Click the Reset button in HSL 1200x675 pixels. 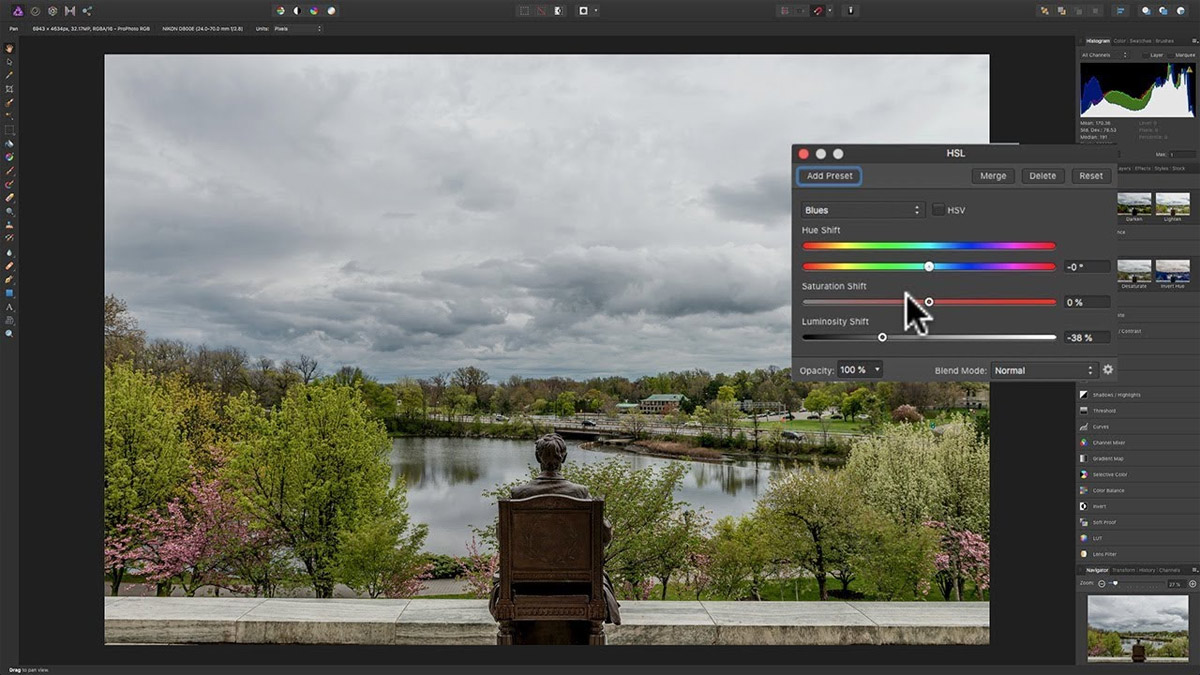tap(1091, 176)
